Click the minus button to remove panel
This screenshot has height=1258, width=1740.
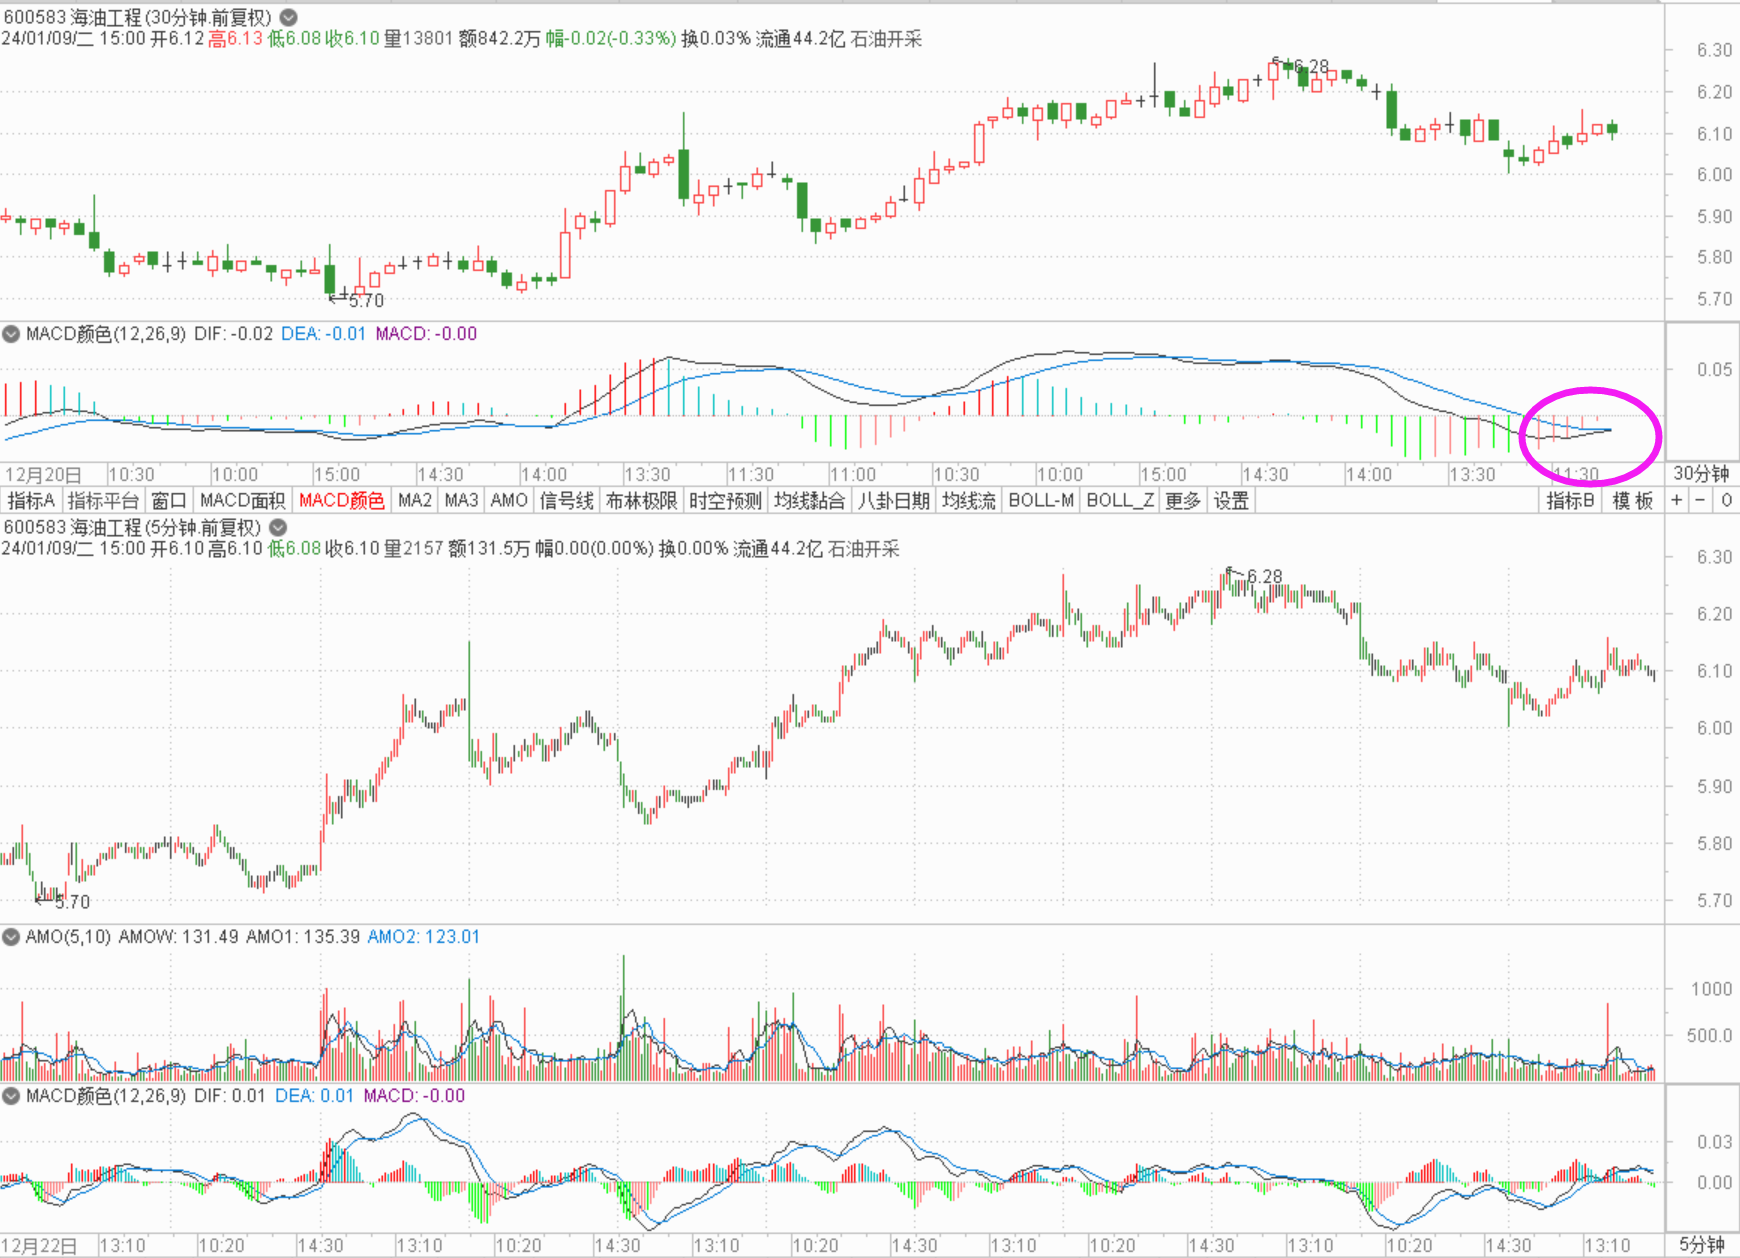tap(1701, 501)
